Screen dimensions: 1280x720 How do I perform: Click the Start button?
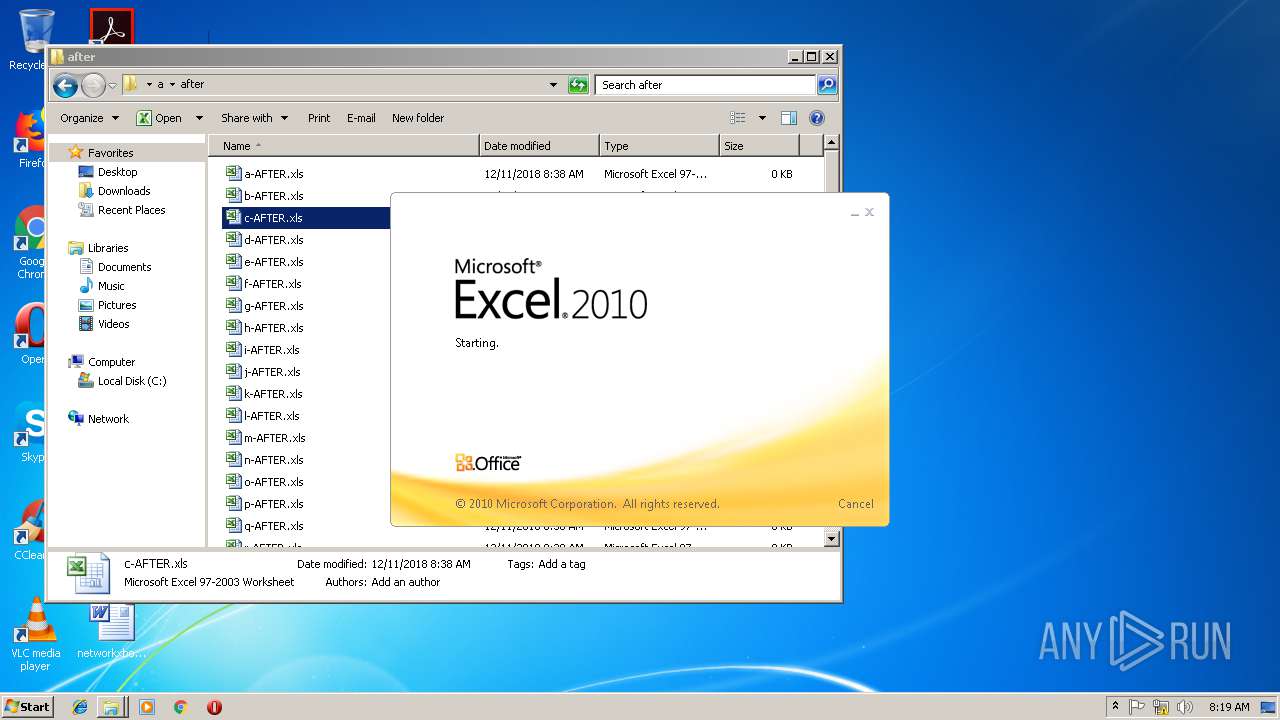click(28, 707)
